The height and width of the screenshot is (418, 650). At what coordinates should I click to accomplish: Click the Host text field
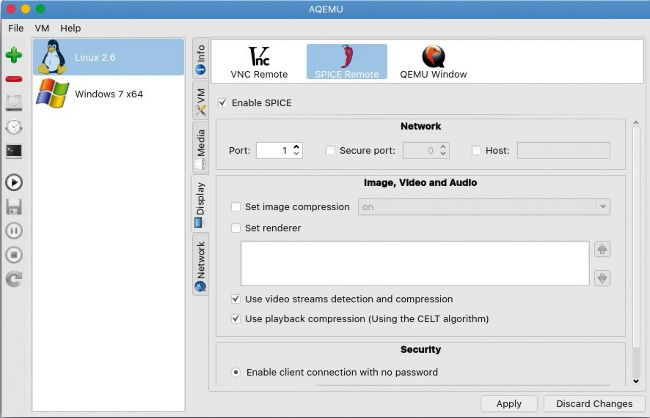(x=563, y=151)
